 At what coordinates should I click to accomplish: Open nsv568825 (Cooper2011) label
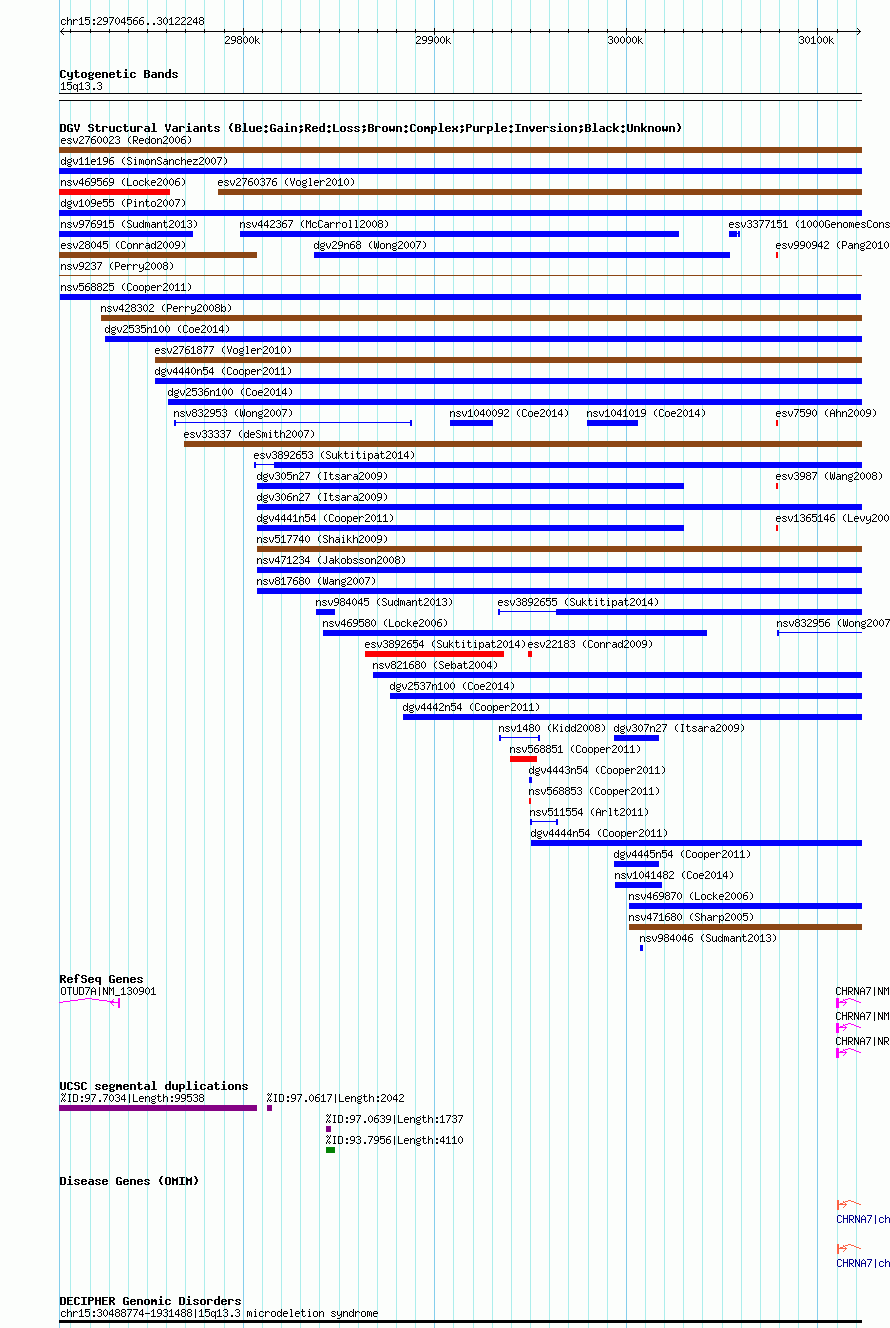pos(125,287)
